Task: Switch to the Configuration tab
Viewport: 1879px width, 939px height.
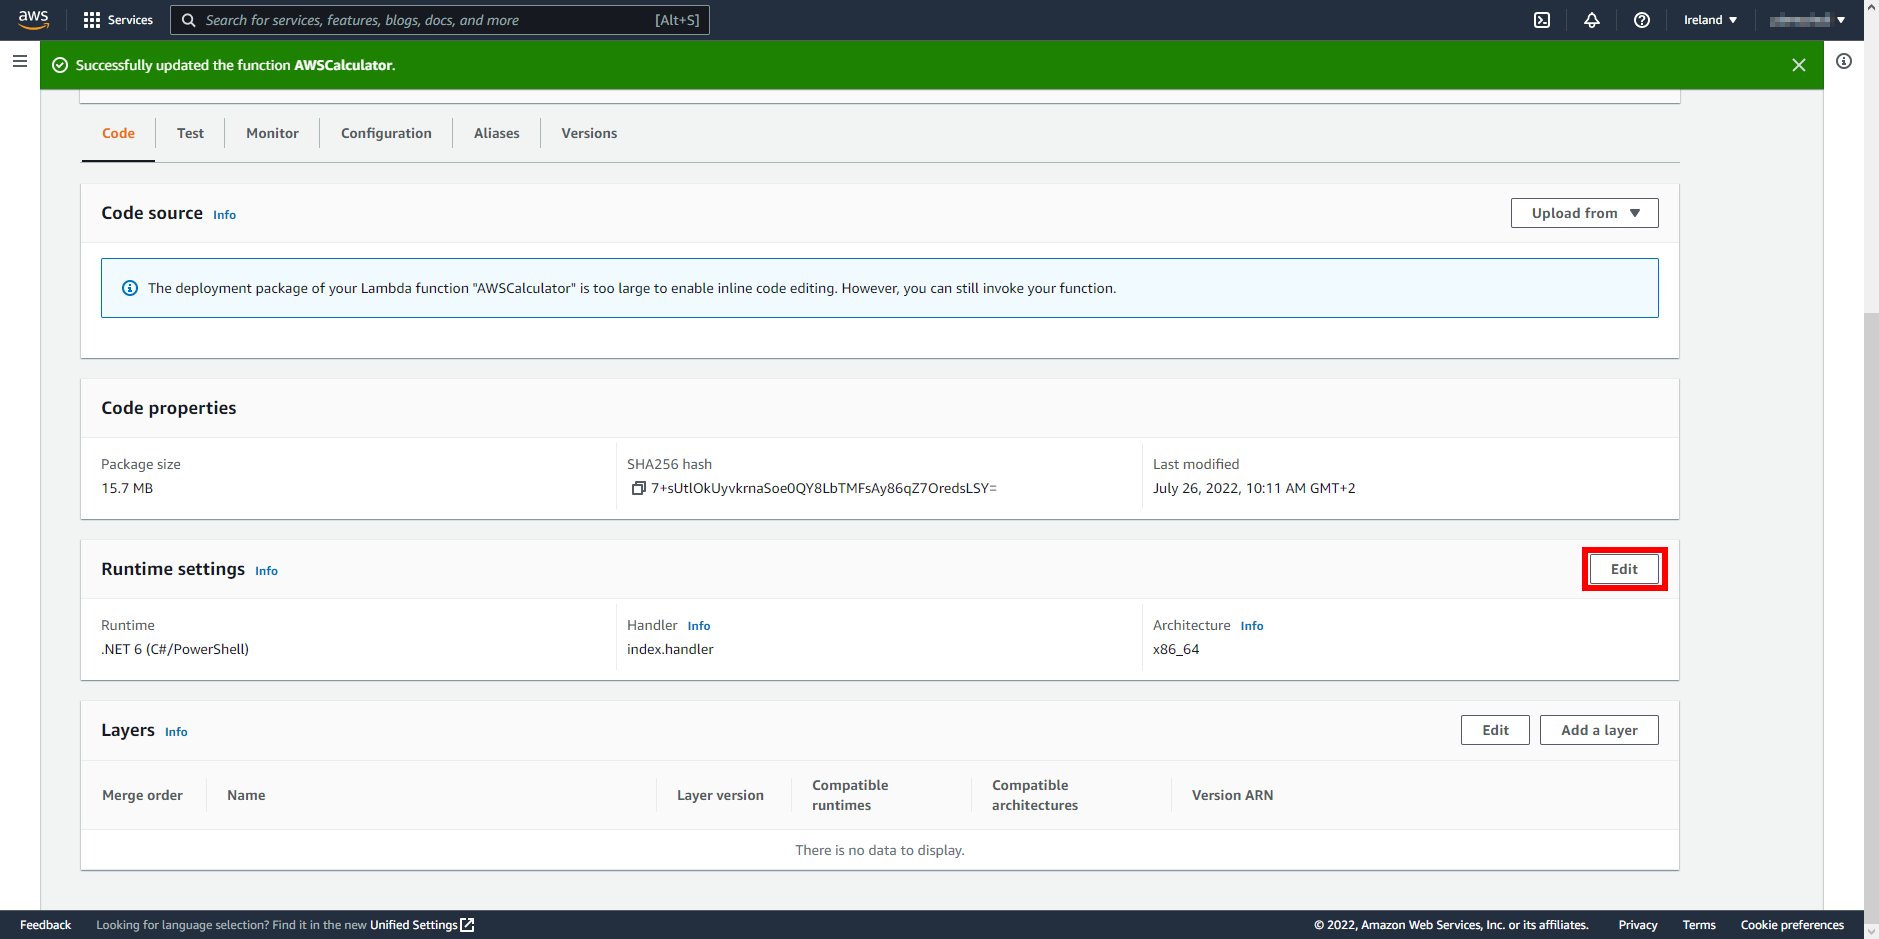Action: 386,132
